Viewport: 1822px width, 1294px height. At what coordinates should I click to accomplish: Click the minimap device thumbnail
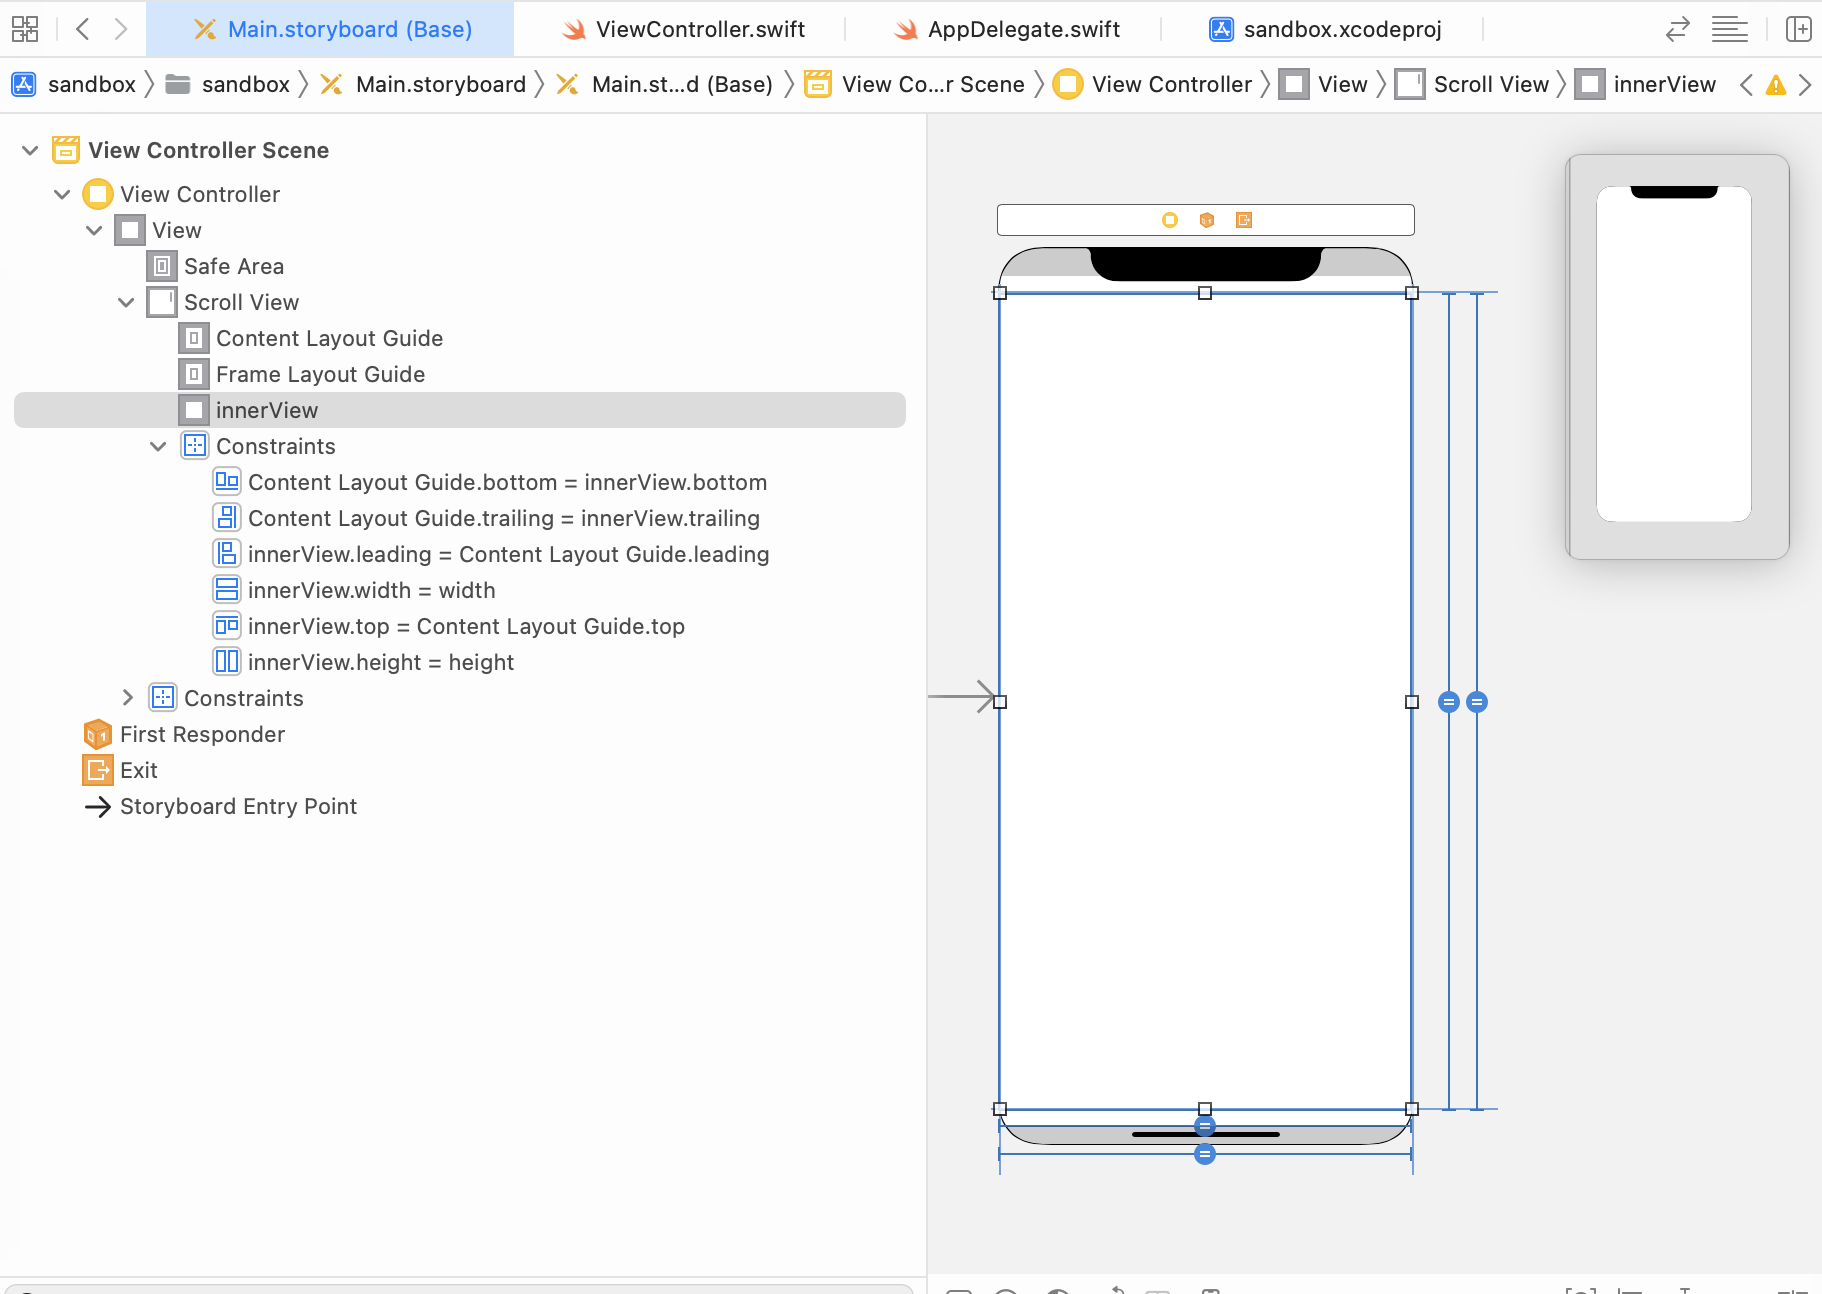(1674, 355)
